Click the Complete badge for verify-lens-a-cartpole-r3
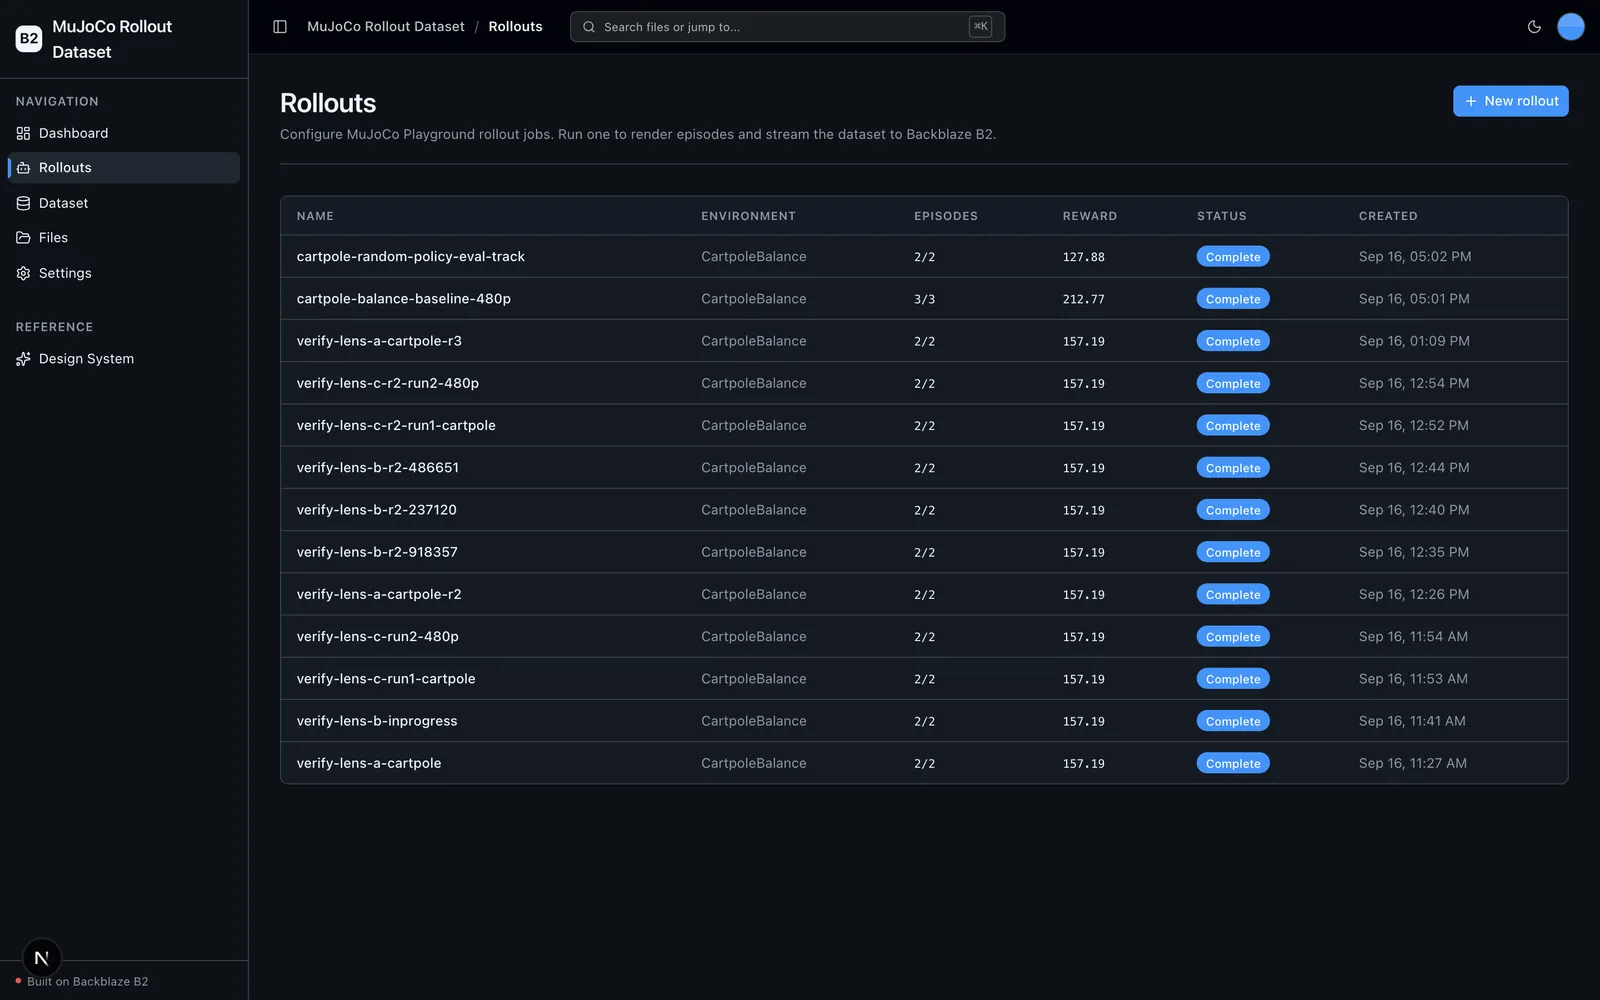 (x=1233, y=341)
